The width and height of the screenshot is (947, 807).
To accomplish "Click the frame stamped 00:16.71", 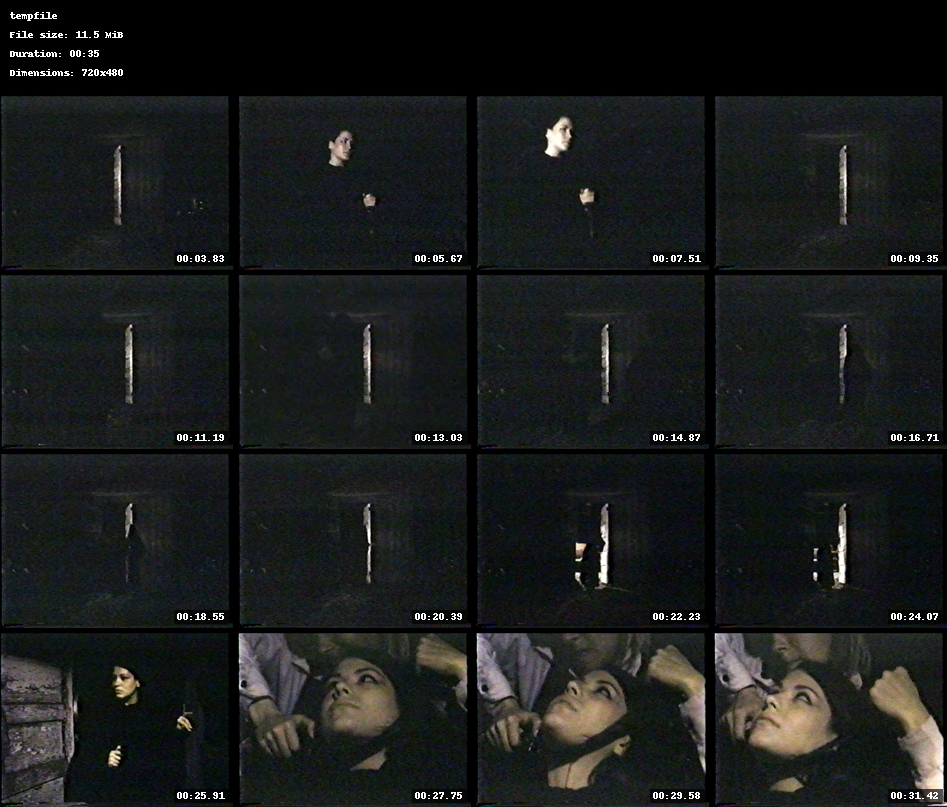I will pyautogui.click(x=829, y=361).
